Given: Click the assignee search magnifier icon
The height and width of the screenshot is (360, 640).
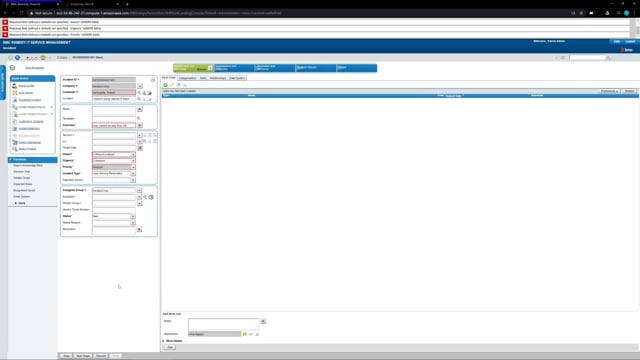Looking at the screenshot, I should pos(145,197).
